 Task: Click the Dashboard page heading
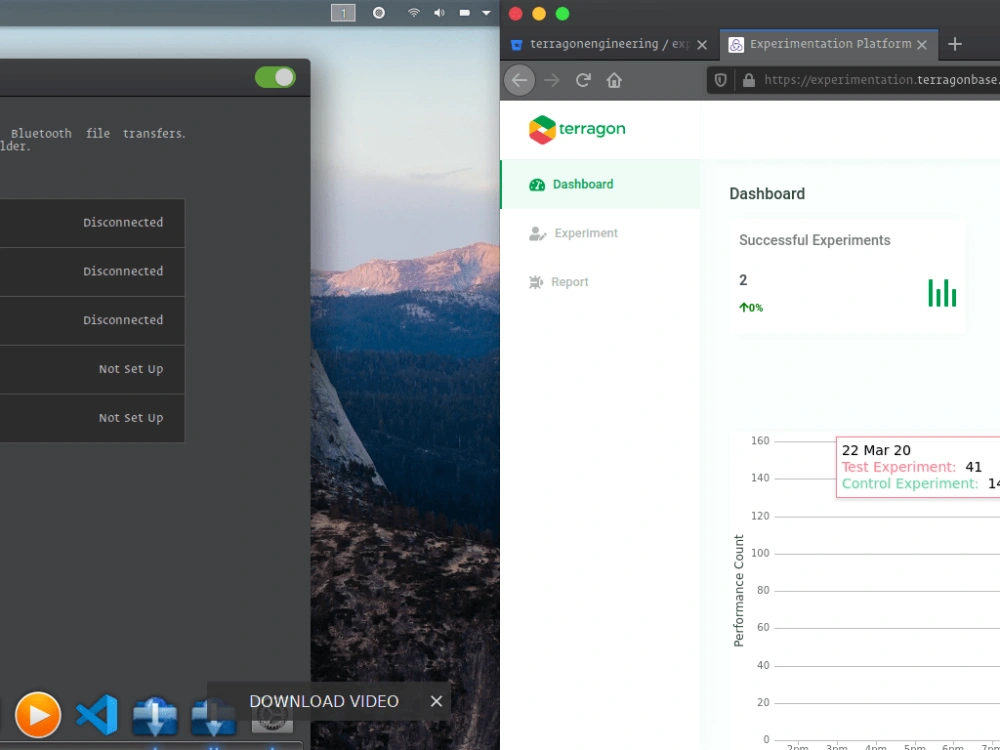[x=767, y=194]
